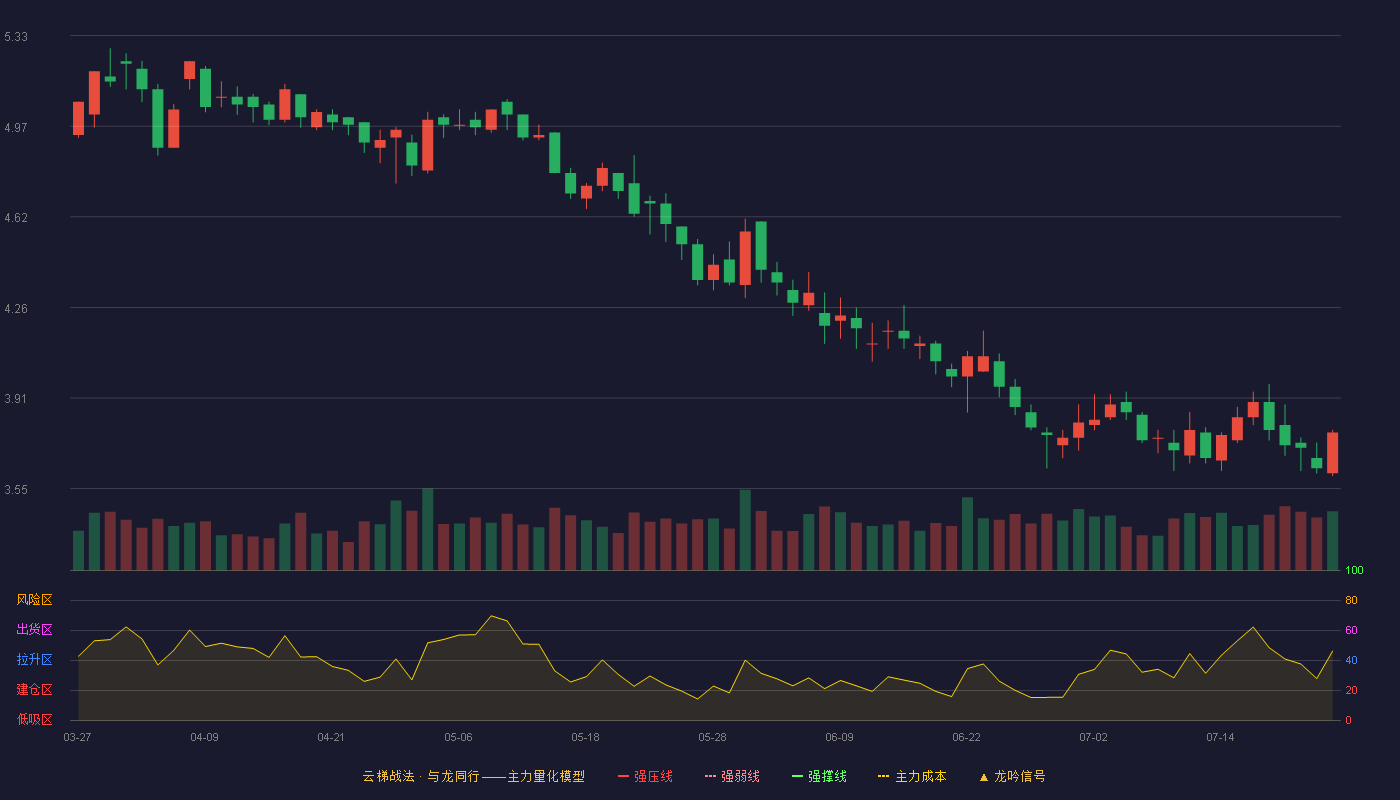Select the 出货区 zone label

[34, 630]
